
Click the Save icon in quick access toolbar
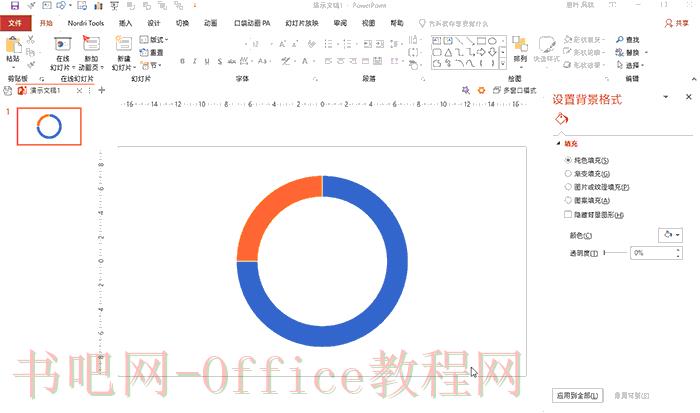pos(15,5)
